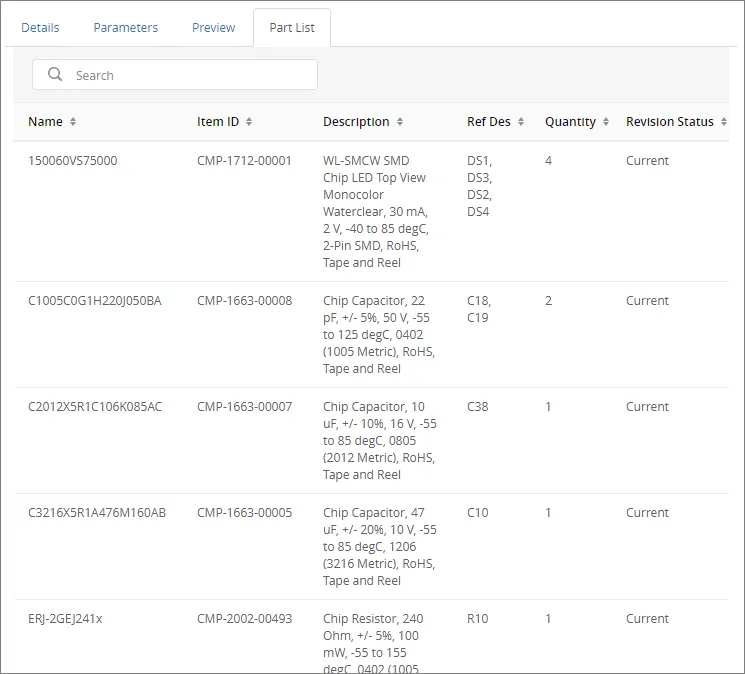Viewport: 745px width, 674px height.
Task: Sort by Name column arrows
Action: [x=73, y=122]
